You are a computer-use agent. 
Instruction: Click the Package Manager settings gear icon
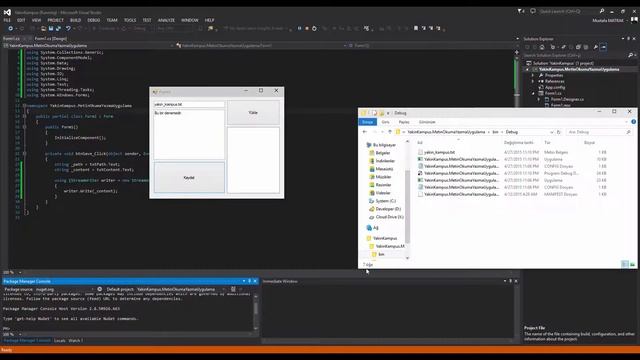(x=100, y=289)
